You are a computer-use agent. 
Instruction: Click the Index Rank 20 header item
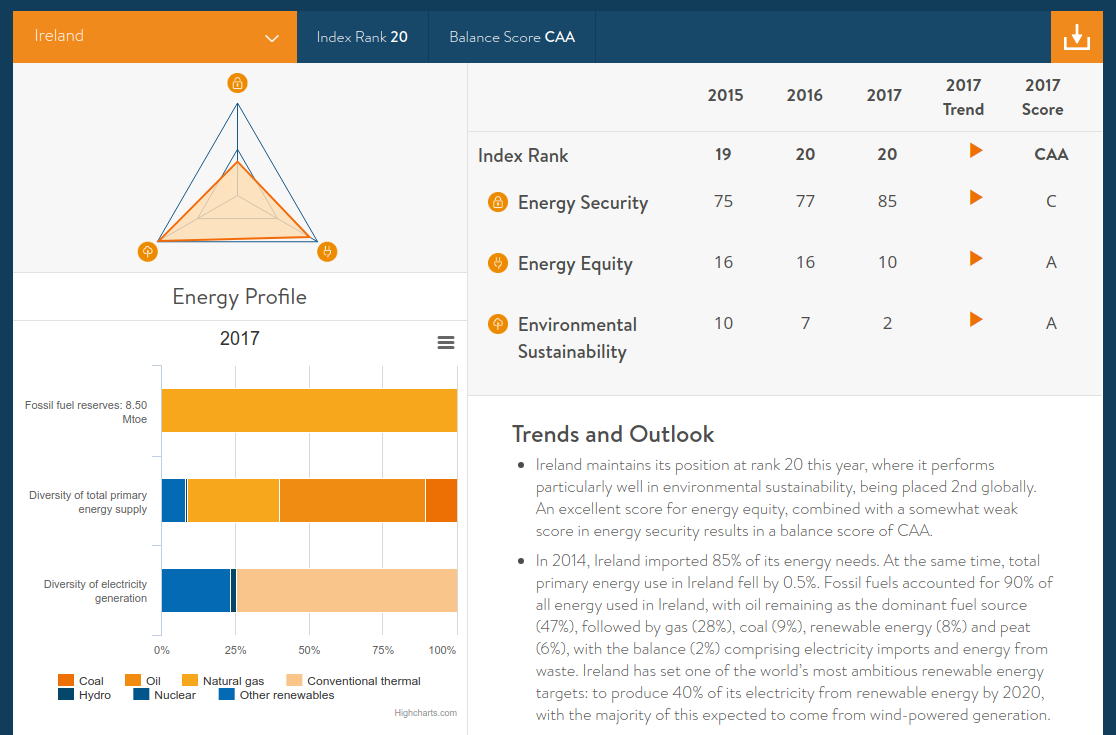tap(362, 37)
